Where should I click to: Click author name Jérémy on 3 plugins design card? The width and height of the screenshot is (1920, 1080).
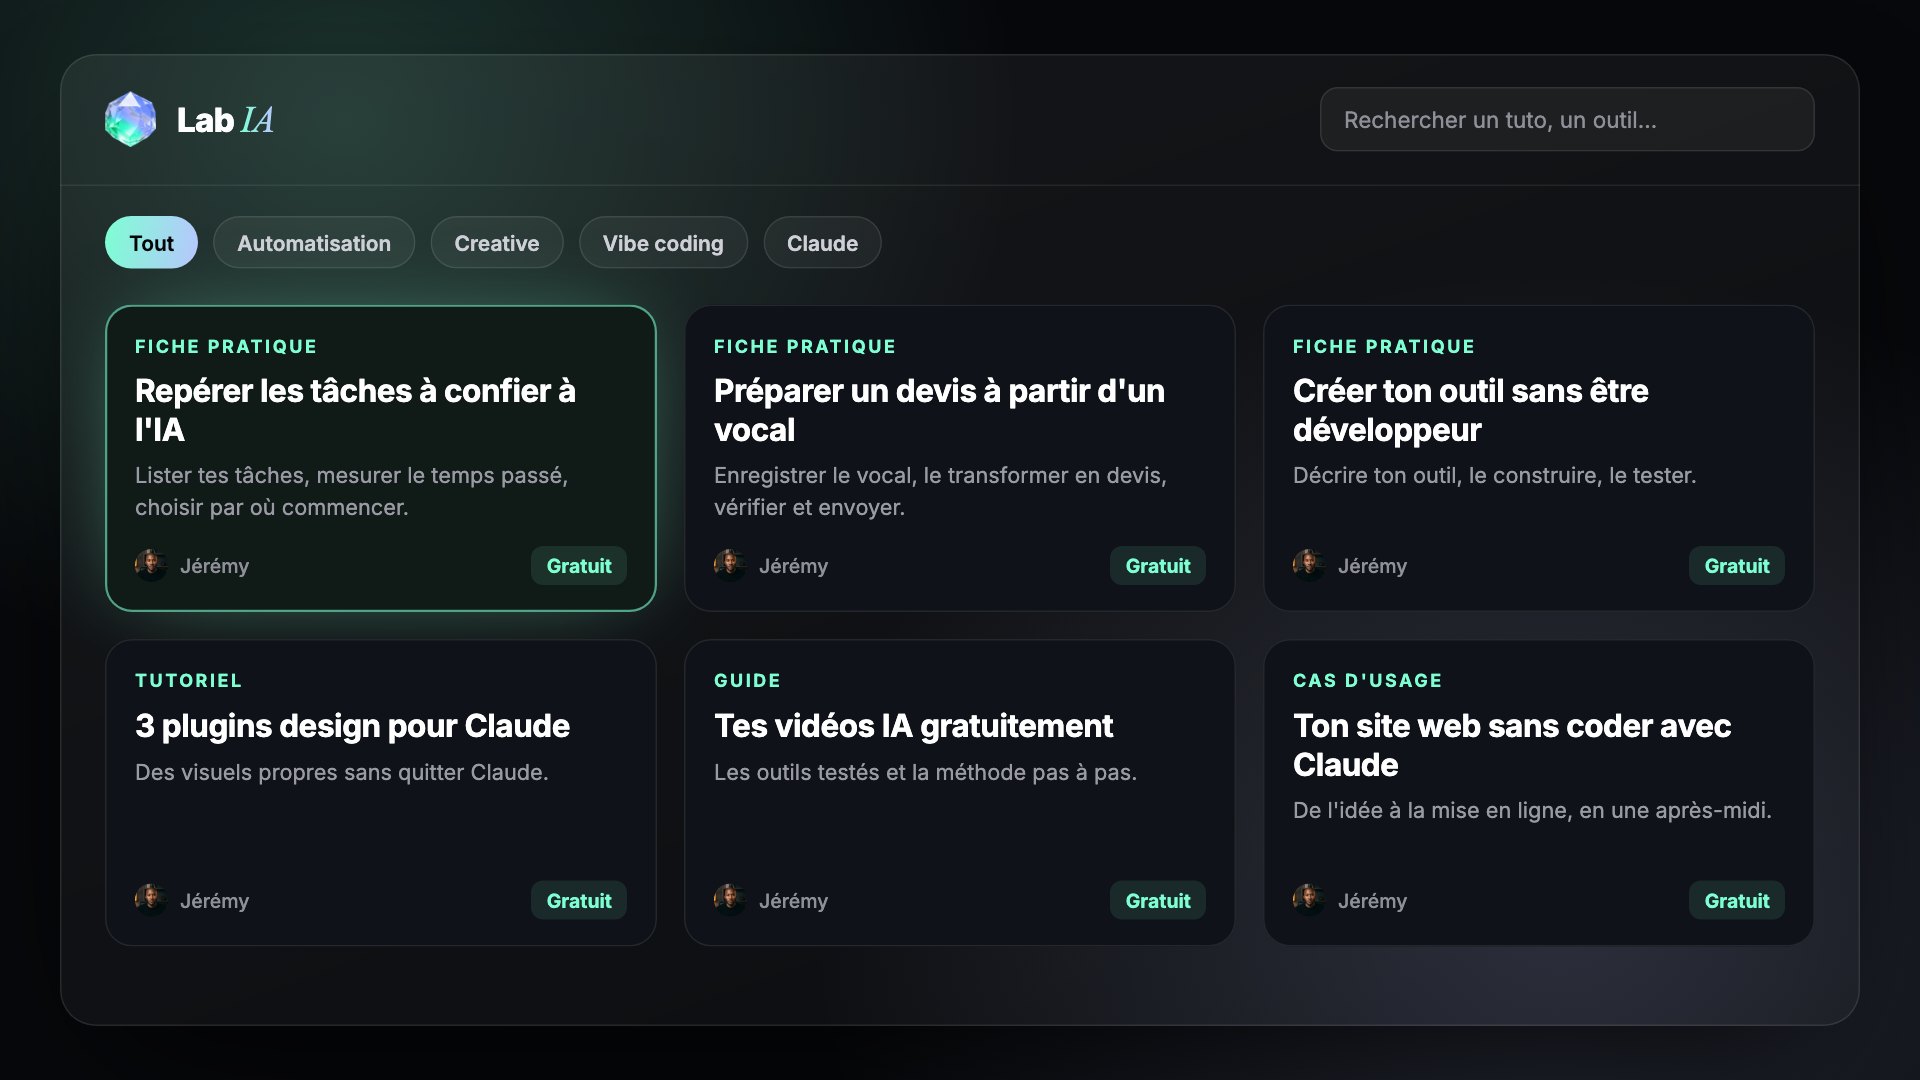pos(214,901)
